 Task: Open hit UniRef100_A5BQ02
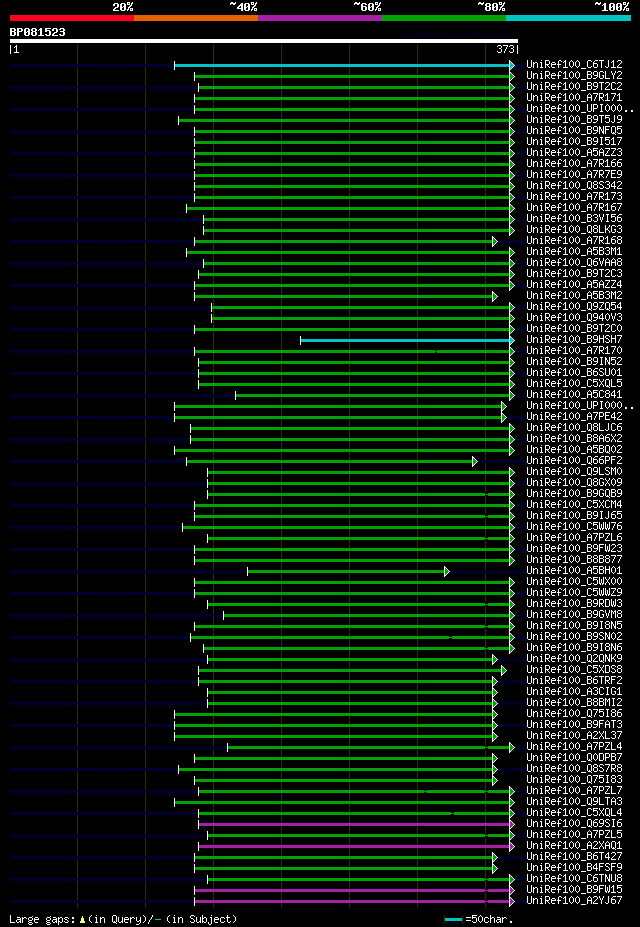coord(574,450)
